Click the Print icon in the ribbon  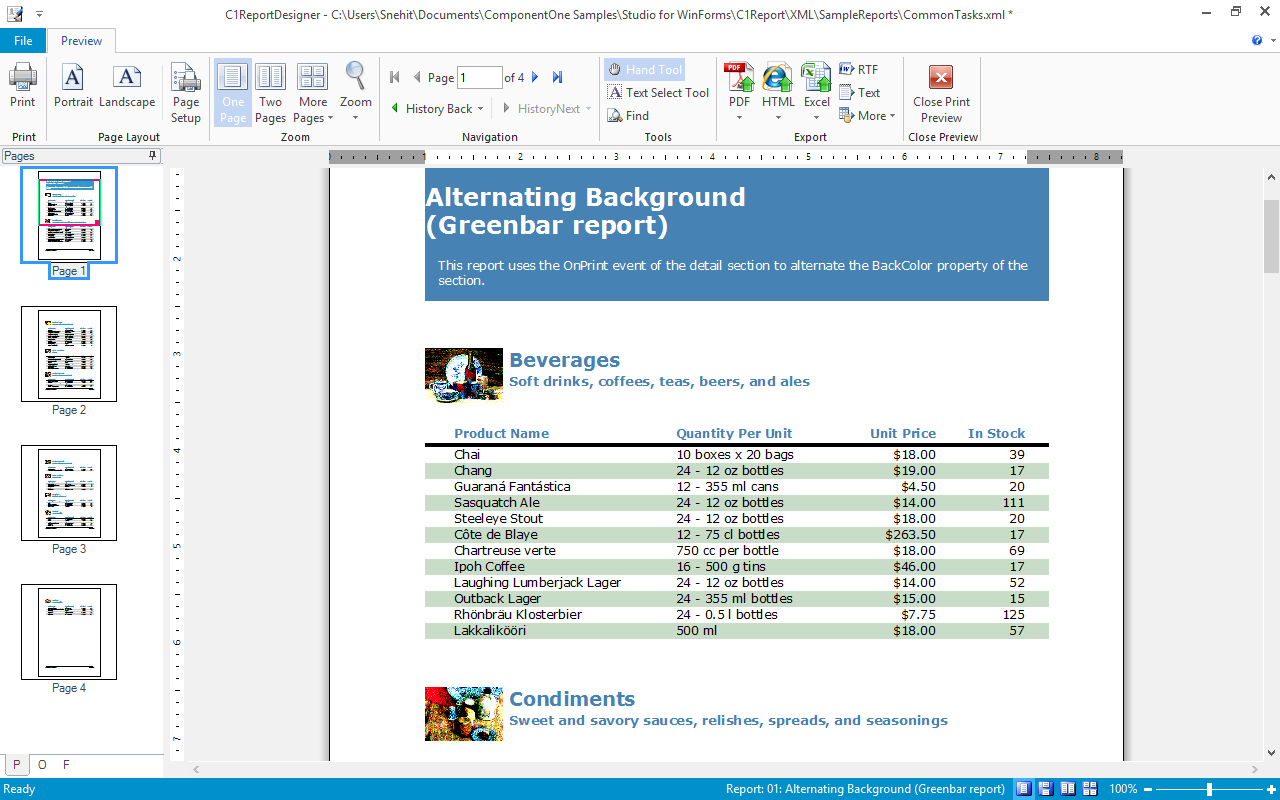[x=22, y=86]
